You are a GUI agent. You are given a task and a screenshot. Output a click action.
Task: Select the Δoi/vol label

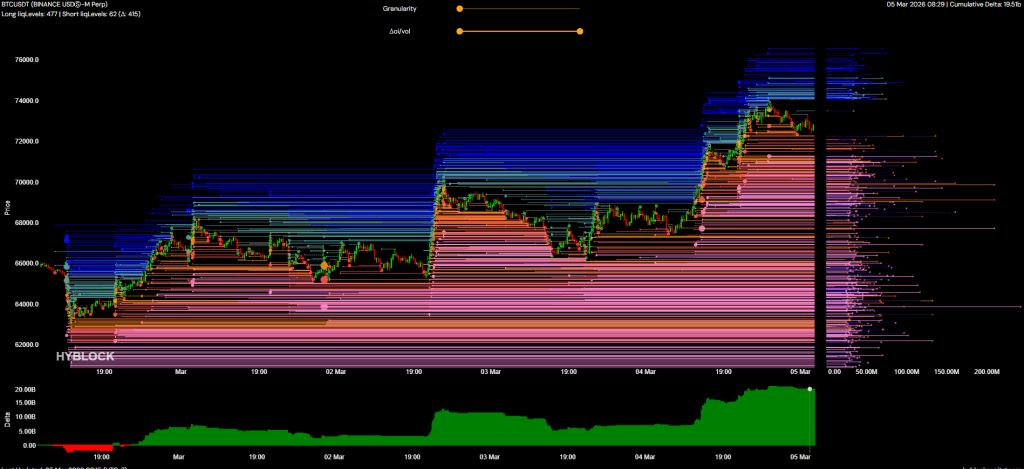401,31
